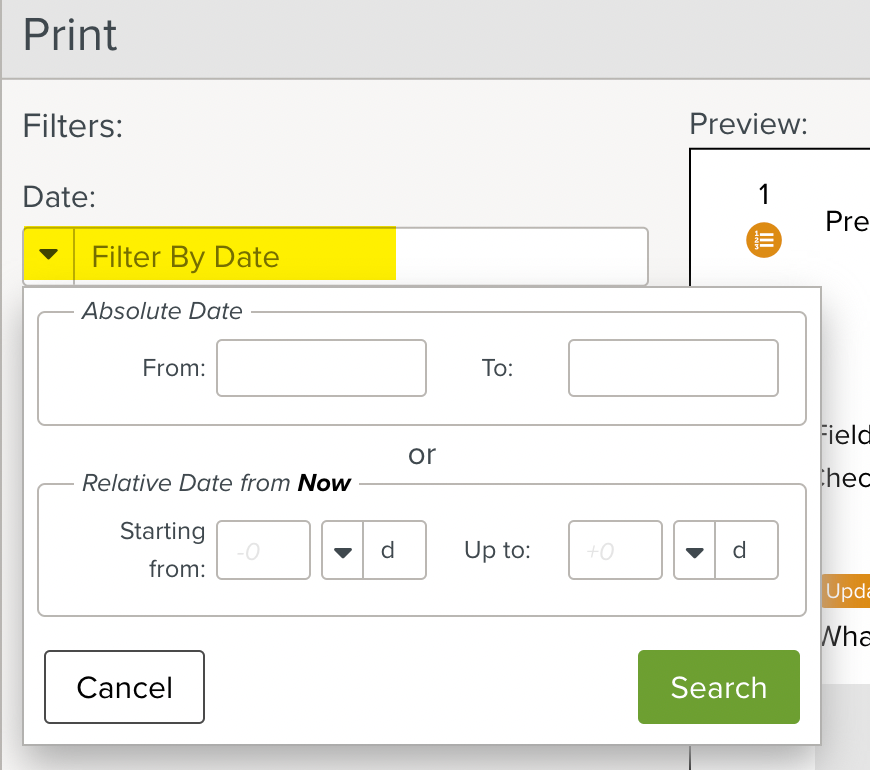Click the From date input field

pyautogui.click(x=320, y=368)
